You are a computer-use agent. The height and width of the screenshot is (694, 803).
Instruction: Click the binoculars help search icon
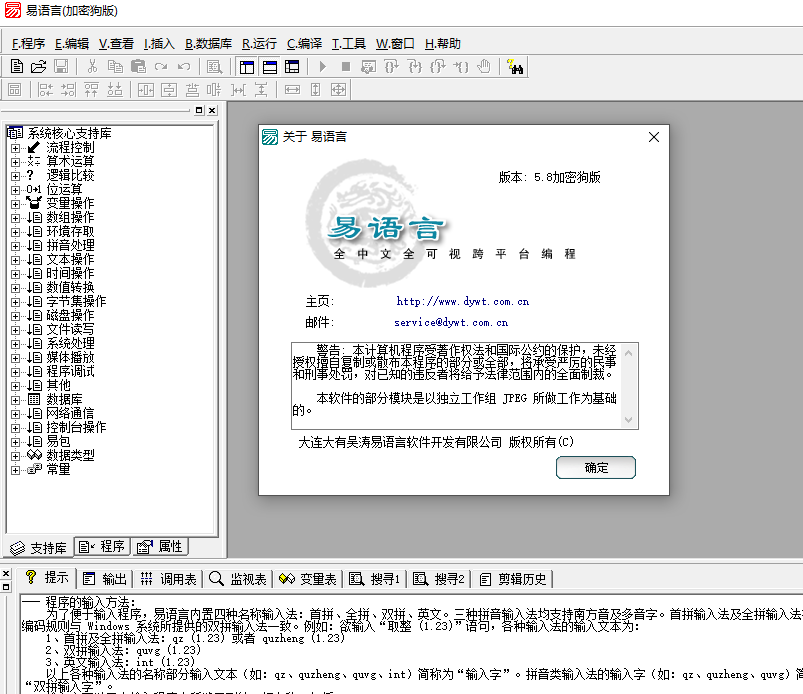515,67
